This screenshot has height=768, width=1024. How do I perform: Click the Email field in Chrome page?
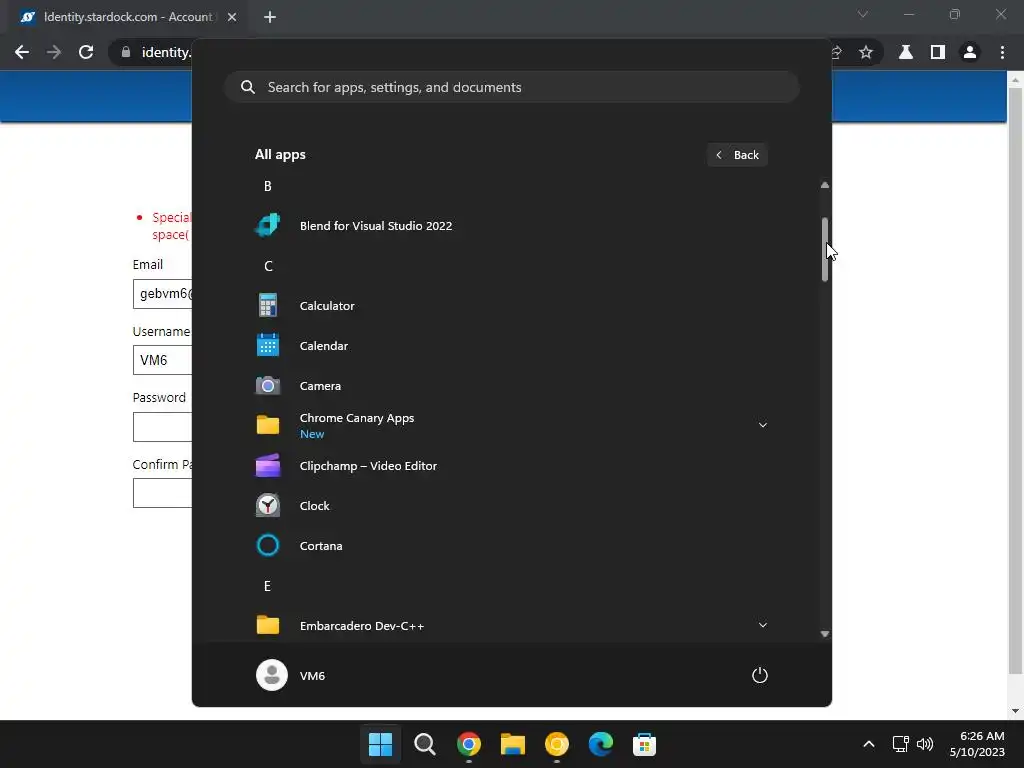[162, 294]
